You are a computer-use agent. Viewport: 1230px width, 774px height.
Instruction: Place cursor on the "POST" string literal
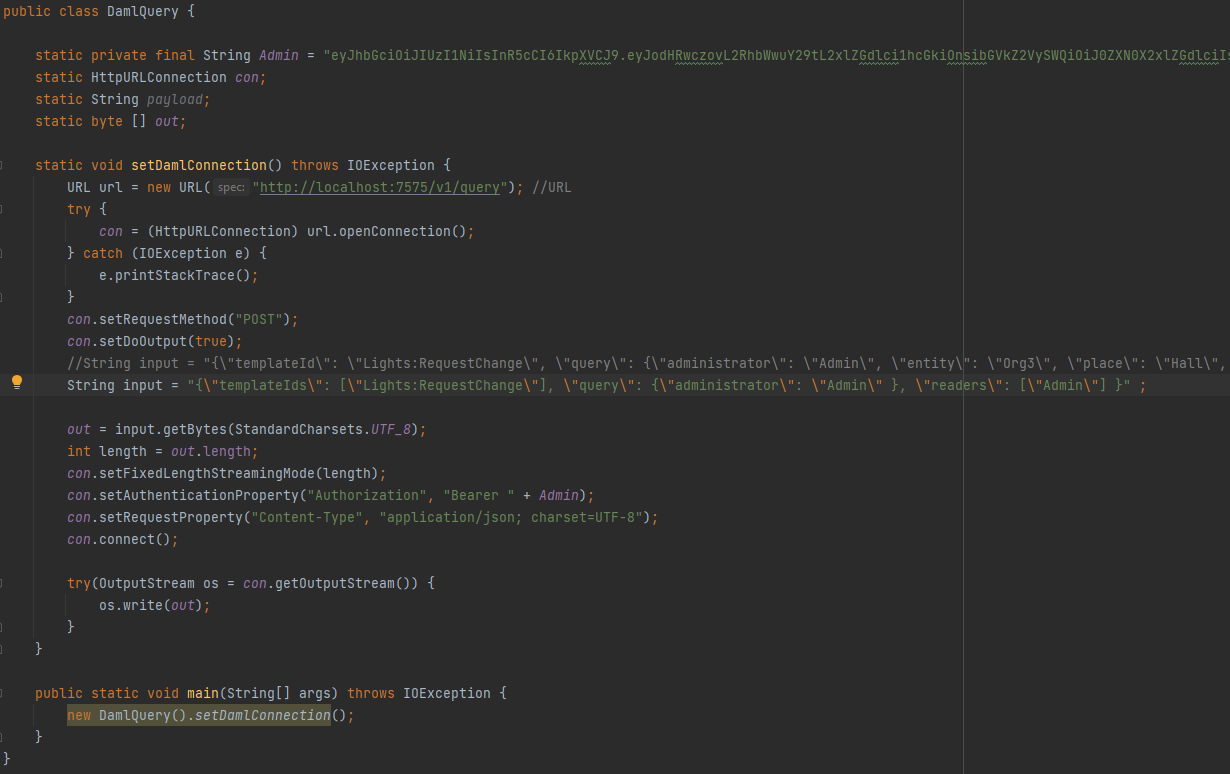pyautogui.click(x=258, y=319)
